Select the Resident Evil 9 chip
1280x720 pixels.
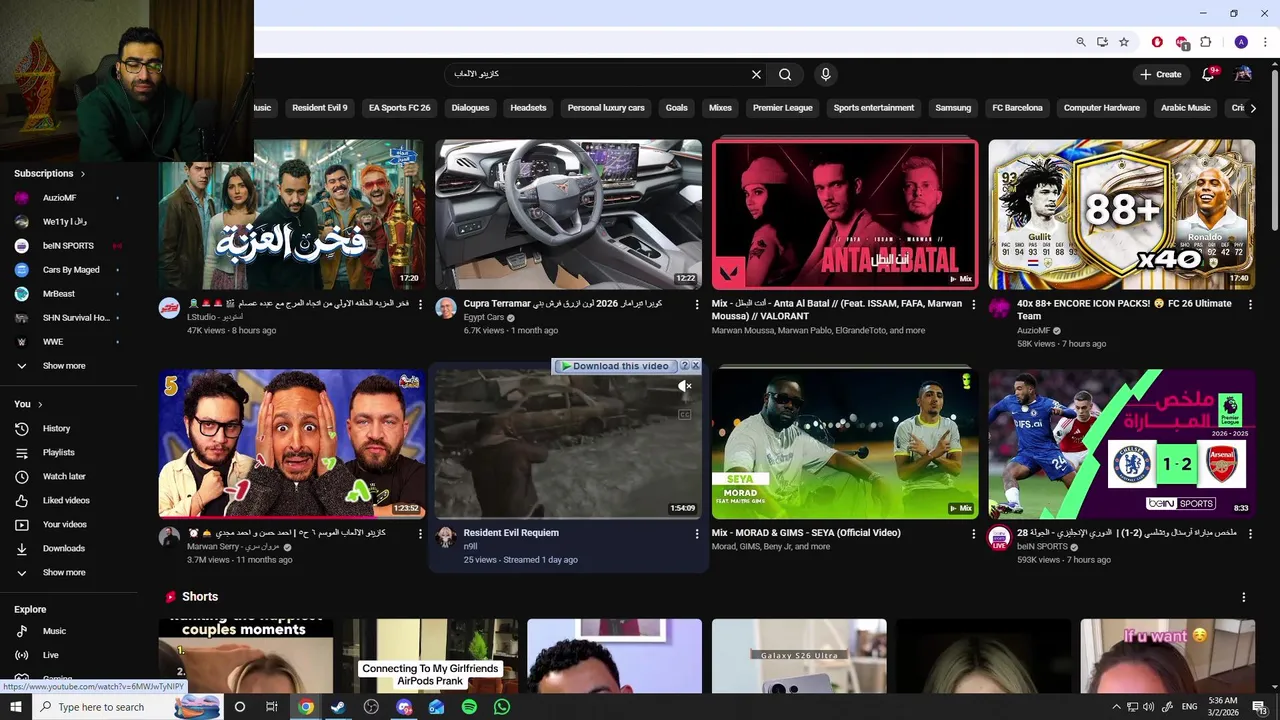320,108
